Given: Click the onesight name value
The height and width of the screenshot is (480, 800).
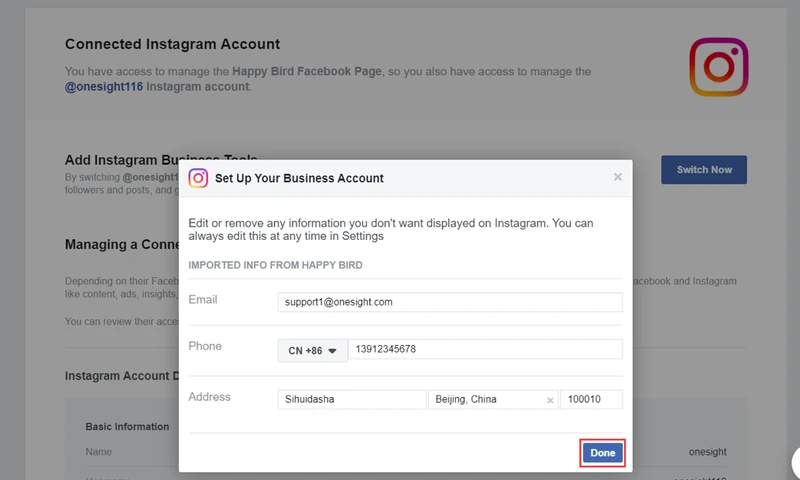Looking at the screenshot, I should [x=708, y=452].
